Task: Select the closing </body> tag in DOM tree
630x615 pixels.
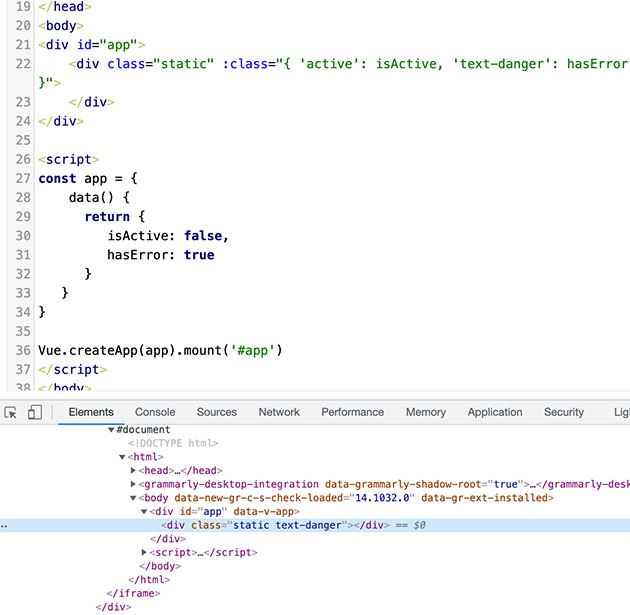Action: pos(160,566)
